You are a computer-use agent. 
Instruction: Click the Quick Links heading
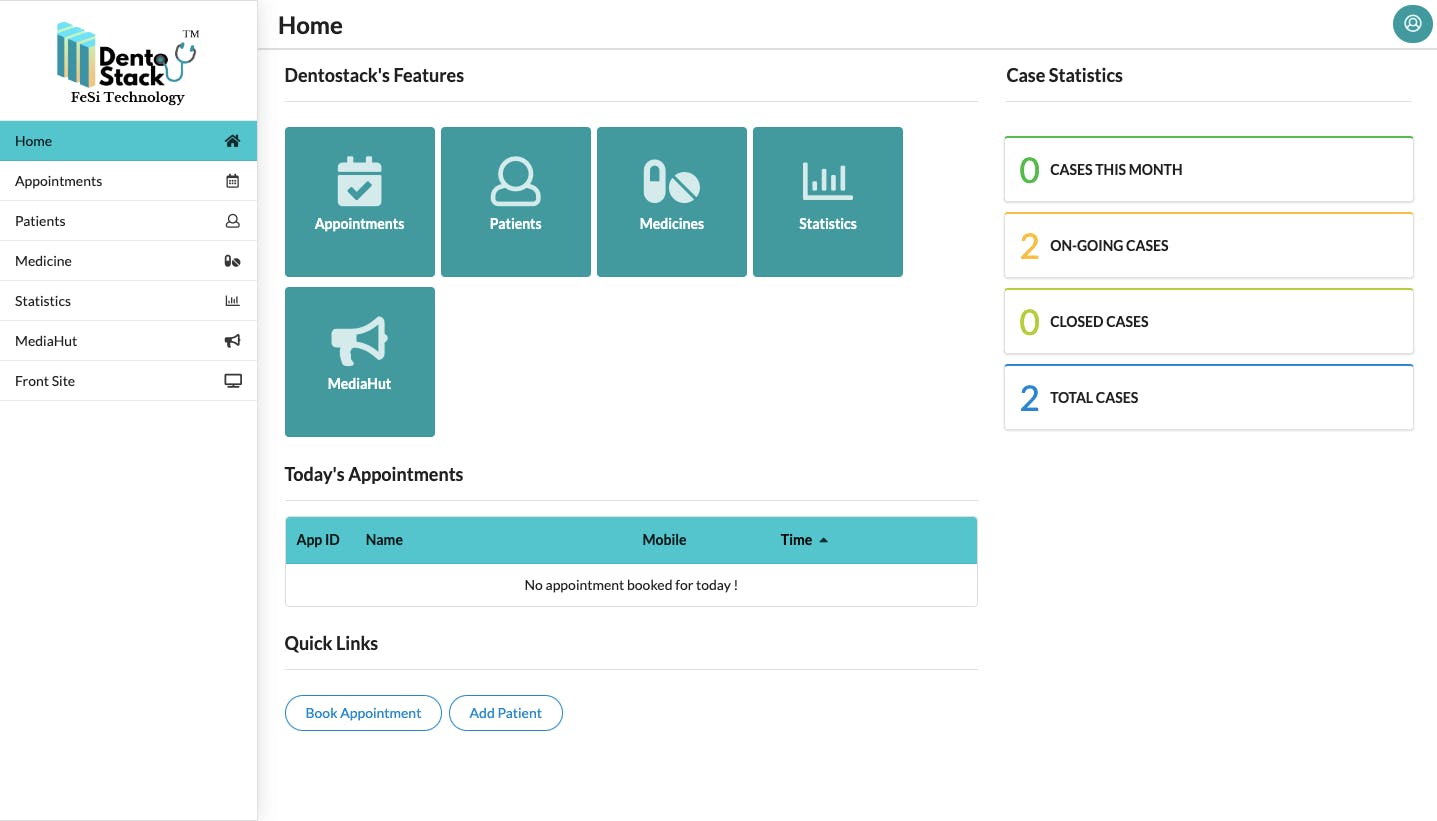click(x=331, y=644)
